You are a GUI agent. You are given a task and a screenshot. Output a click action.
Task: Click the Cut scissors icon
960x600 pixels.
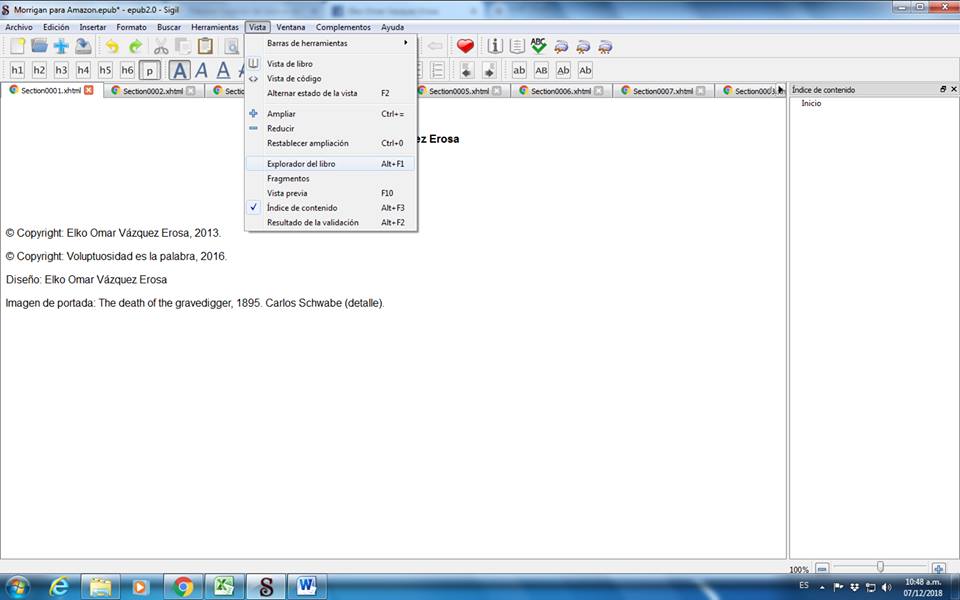[x=160, y=46]
